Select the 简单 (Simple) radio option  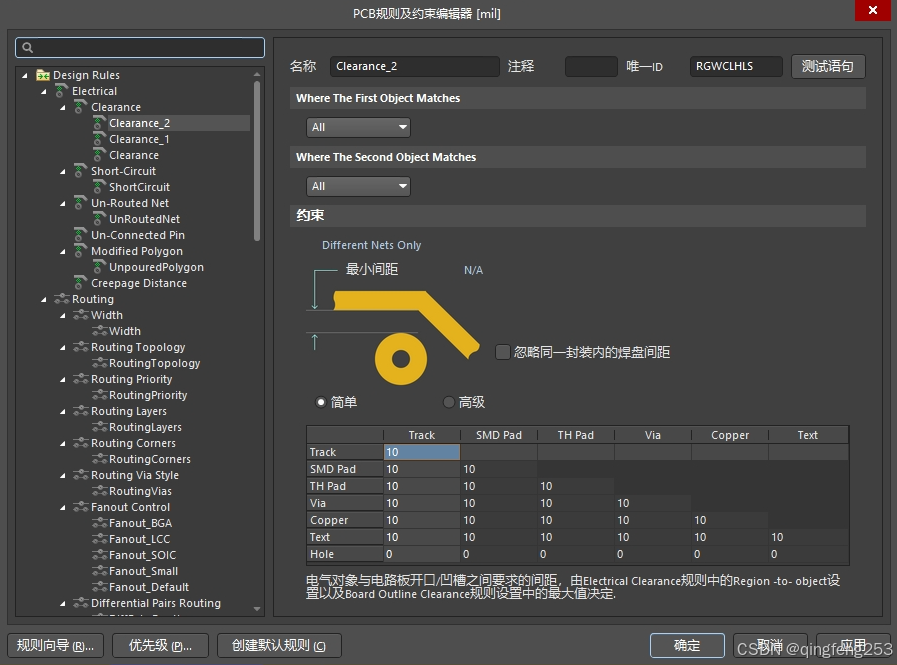pyautogui.click(x=321, y=402)
